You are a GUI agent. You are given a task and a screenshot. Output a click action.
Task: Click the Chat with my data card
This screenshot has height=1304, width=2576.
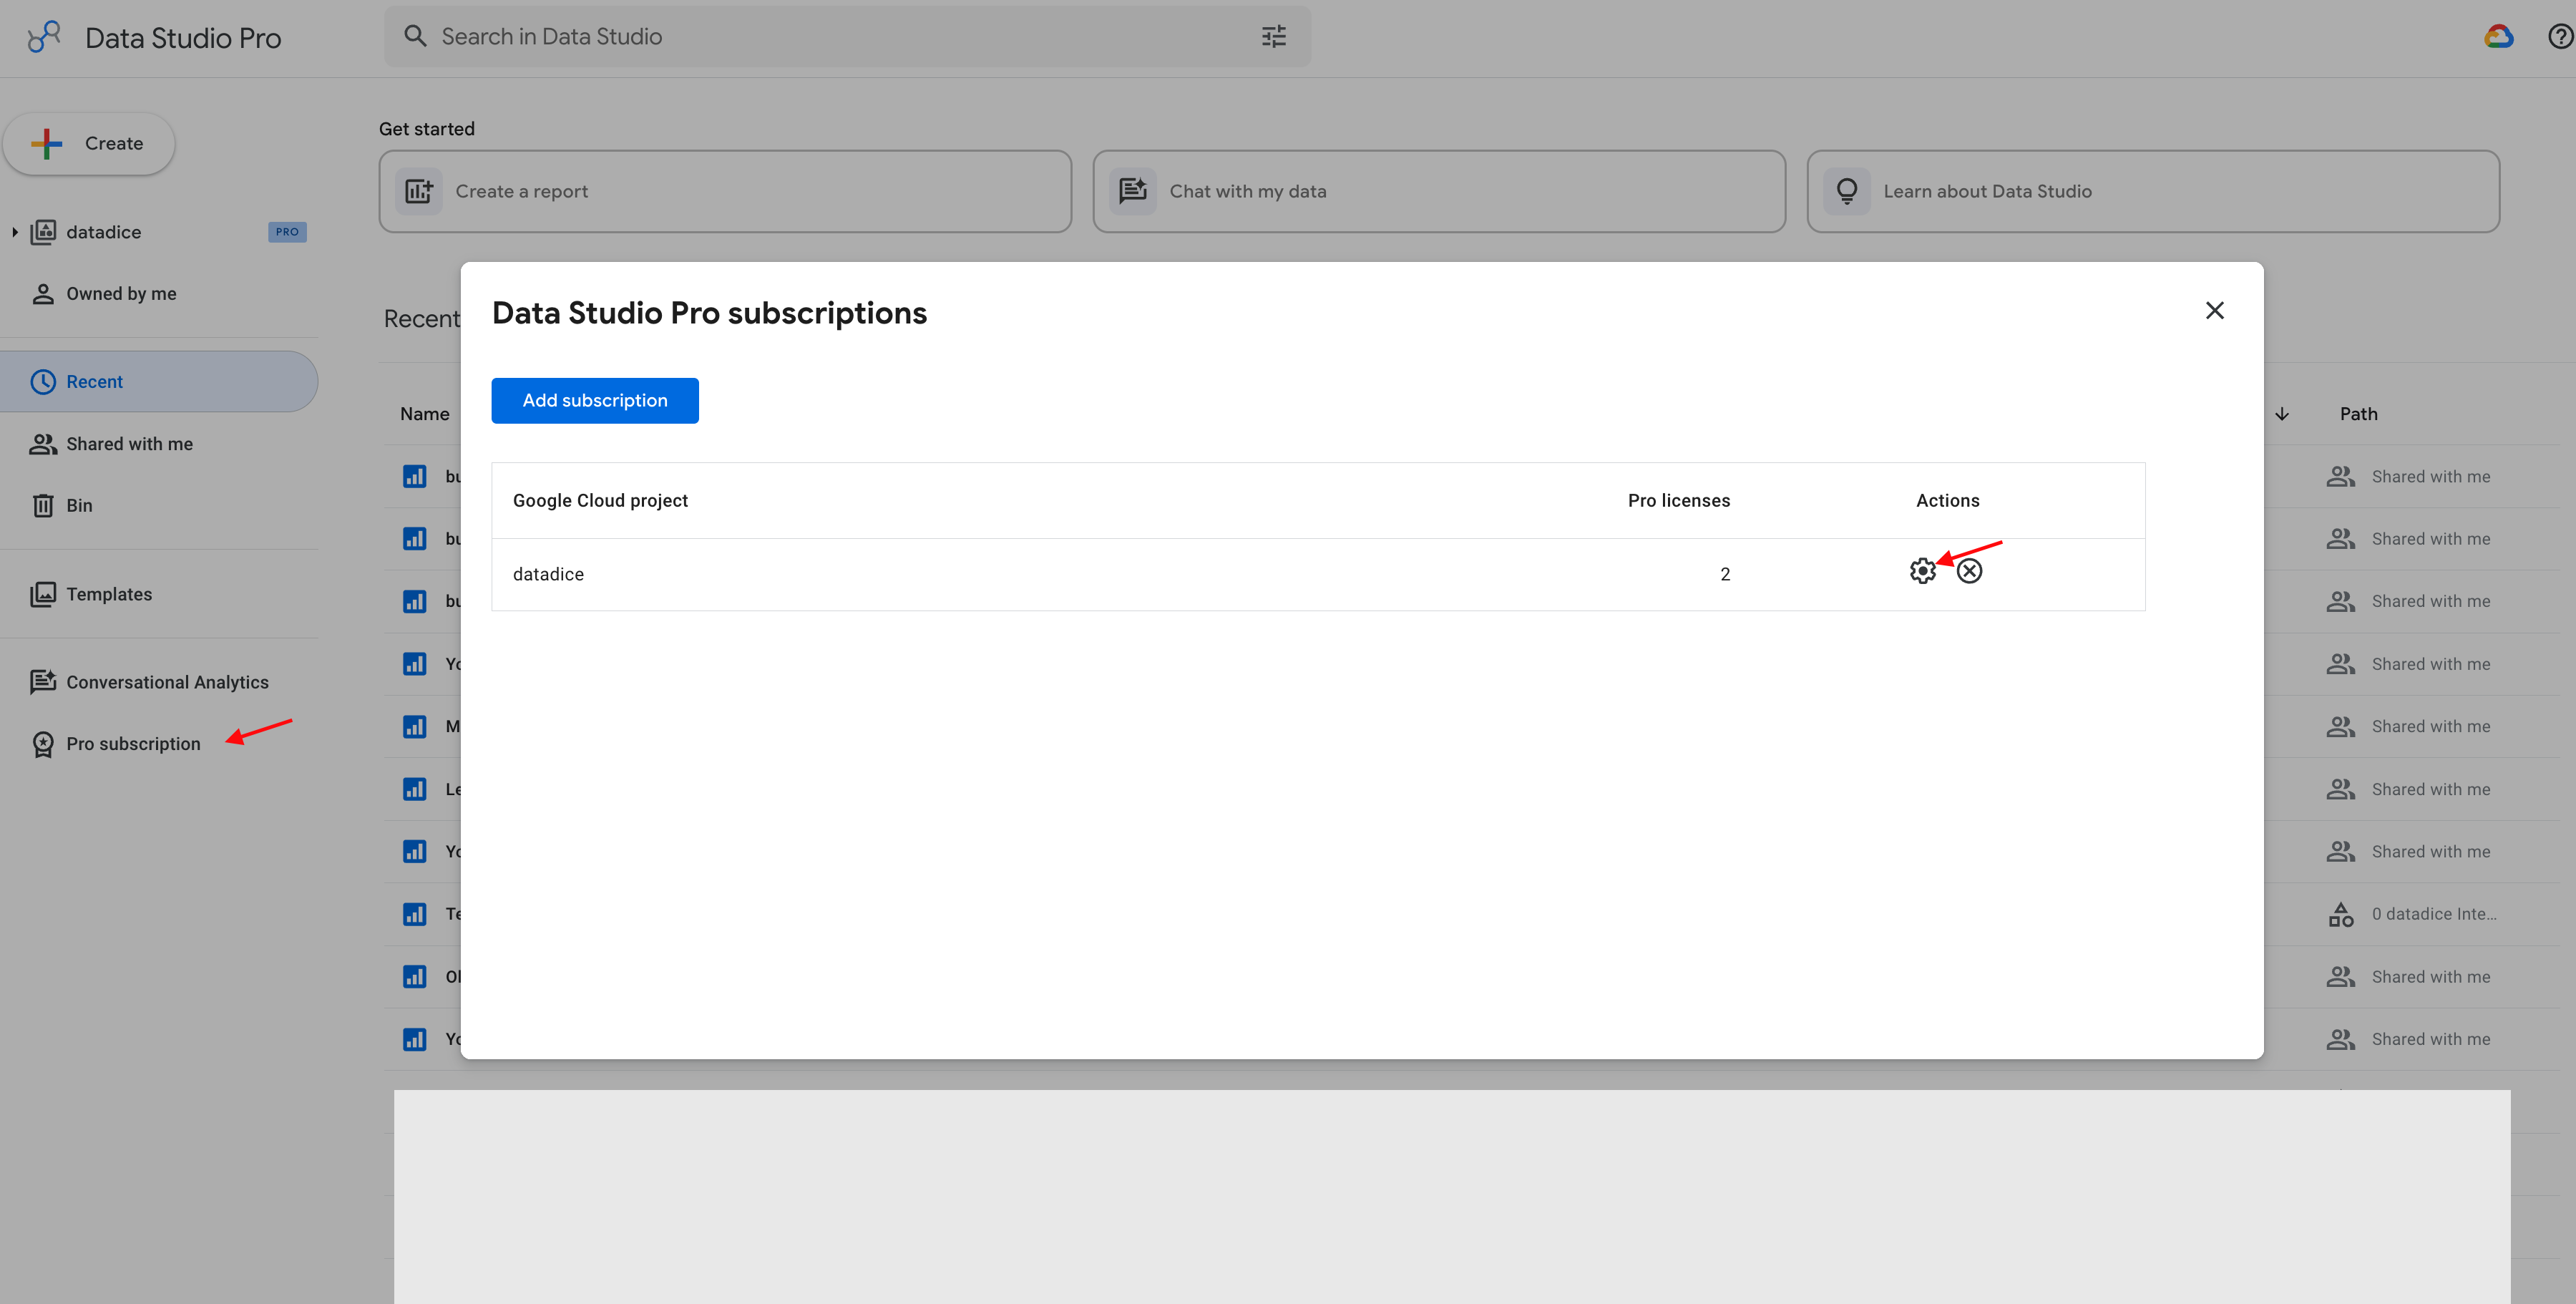(1439, 192)
